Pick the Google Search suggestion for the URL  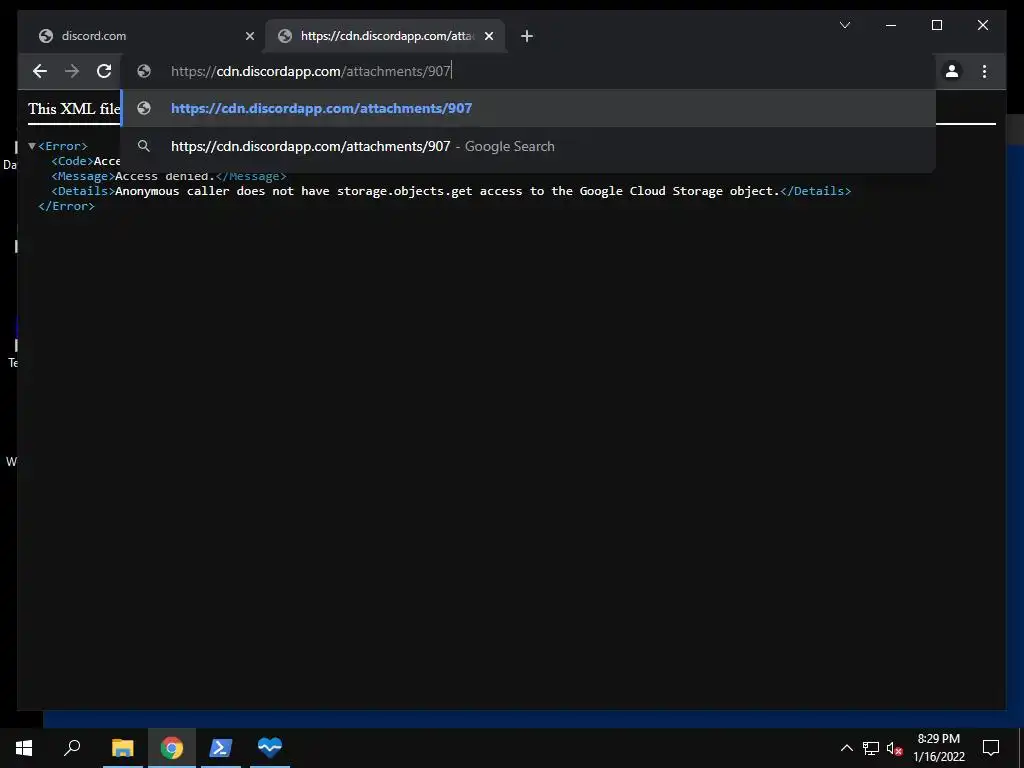click(x=529, y=146)
